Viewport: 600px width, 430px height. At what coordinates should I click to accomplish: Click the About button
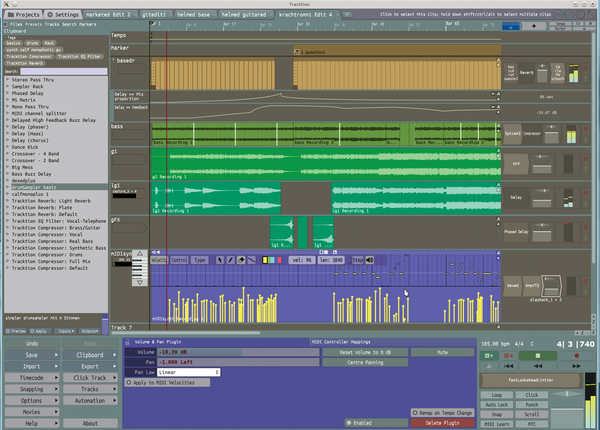pos(90,423)
